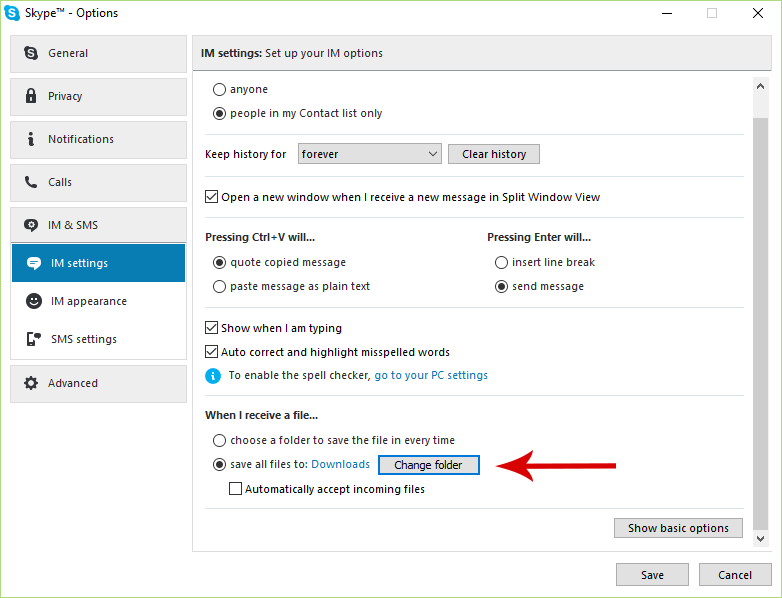Viewport: 782px width, 598px height.
Task: Open SMS settings
Action: click(98, 339)
